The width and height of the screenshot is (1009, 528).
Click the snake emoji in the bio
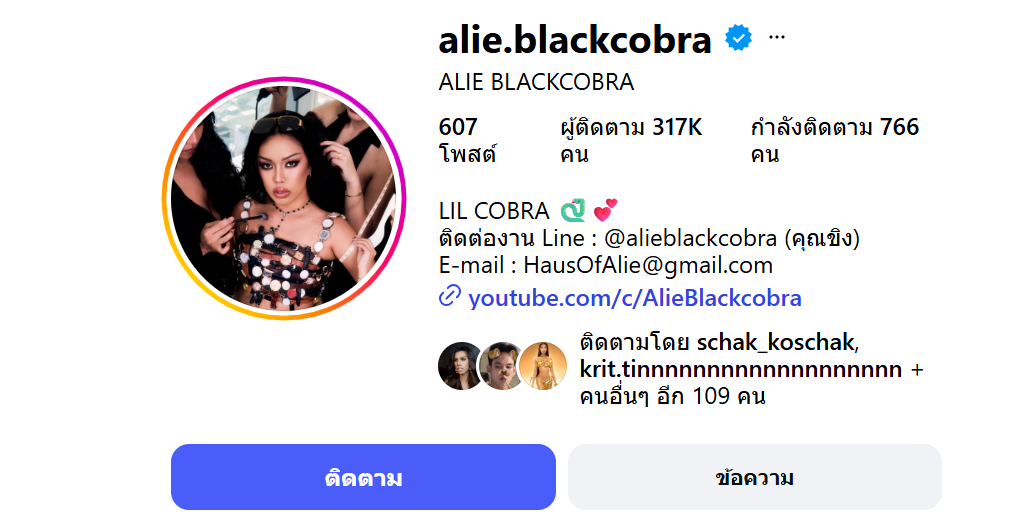[572, 210]
